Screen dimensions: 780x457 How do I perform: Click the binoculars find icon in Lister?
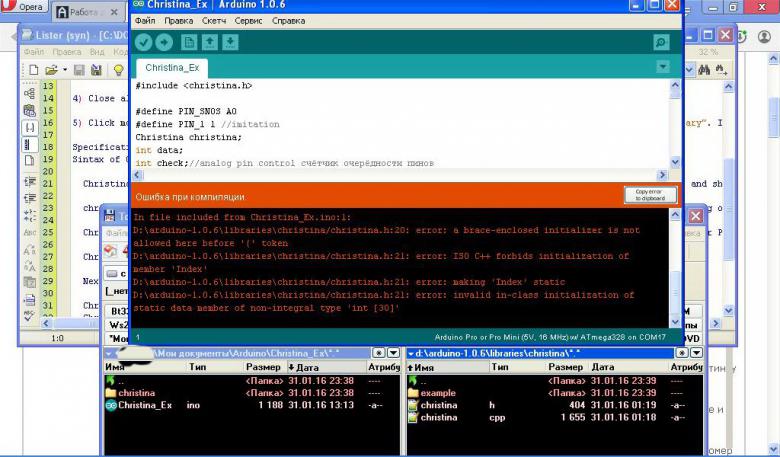(704, 70)
